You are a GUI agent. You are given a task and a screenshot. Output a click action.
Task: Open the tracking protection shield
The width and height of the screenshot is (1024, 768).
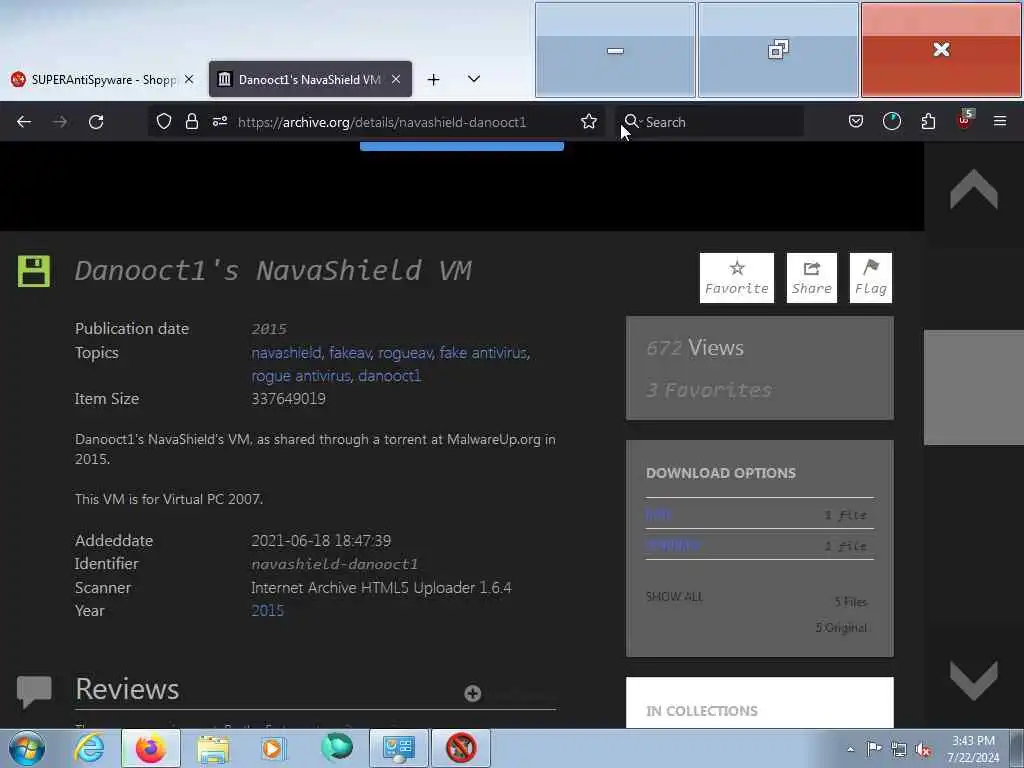[164, 121]
